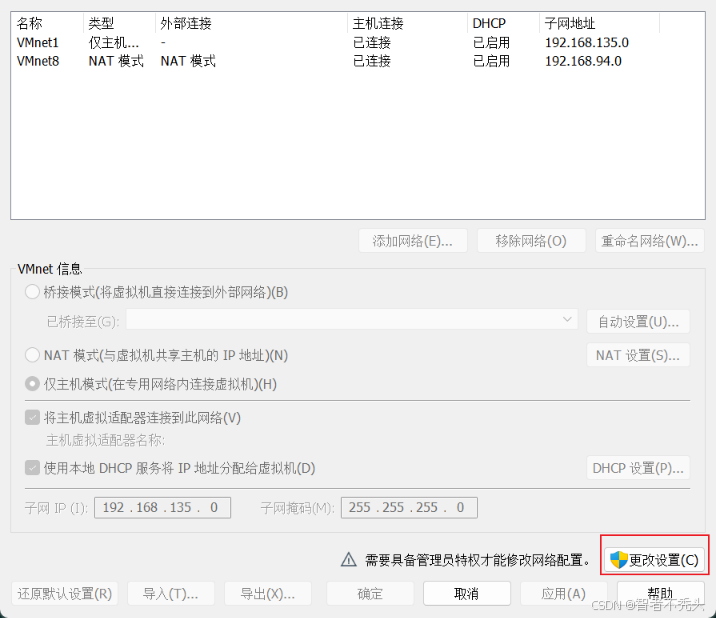Image resolution: width=716 pixels, height=618 pixels.
Task: Click the shield icon on 更改设置 button
Action: pos(619,560)
